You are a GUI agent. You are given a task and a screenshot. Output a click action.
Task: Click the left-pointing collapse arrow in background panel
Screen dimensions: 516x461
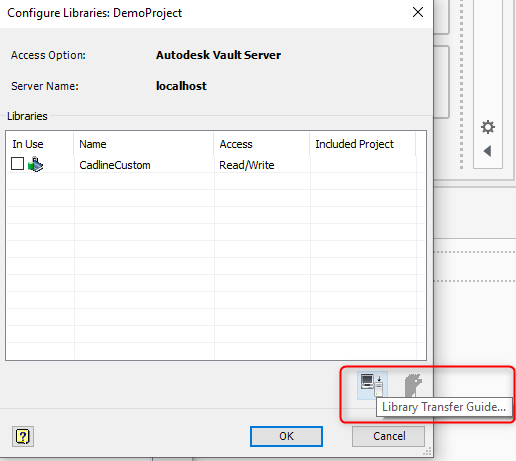(487, 151)
